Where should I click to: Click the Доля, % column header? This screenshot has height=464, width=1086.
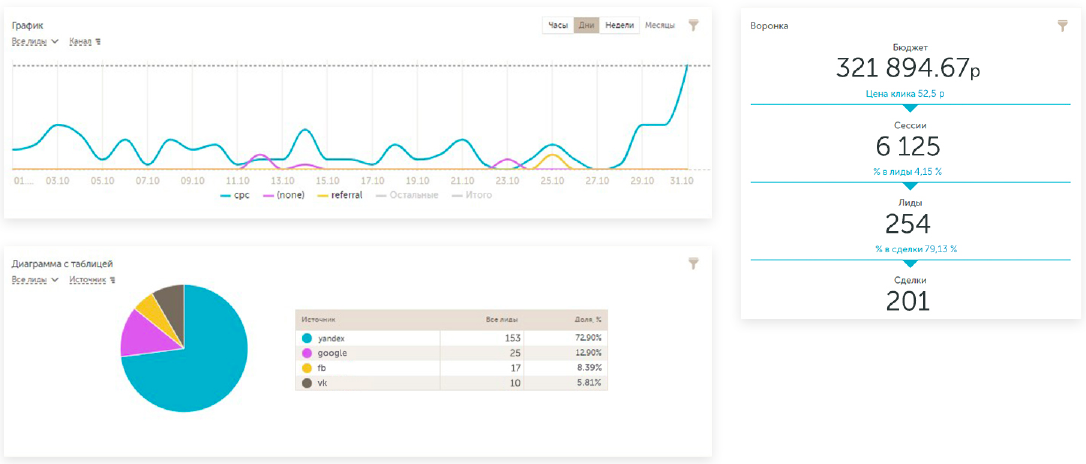tap(586, 320)
